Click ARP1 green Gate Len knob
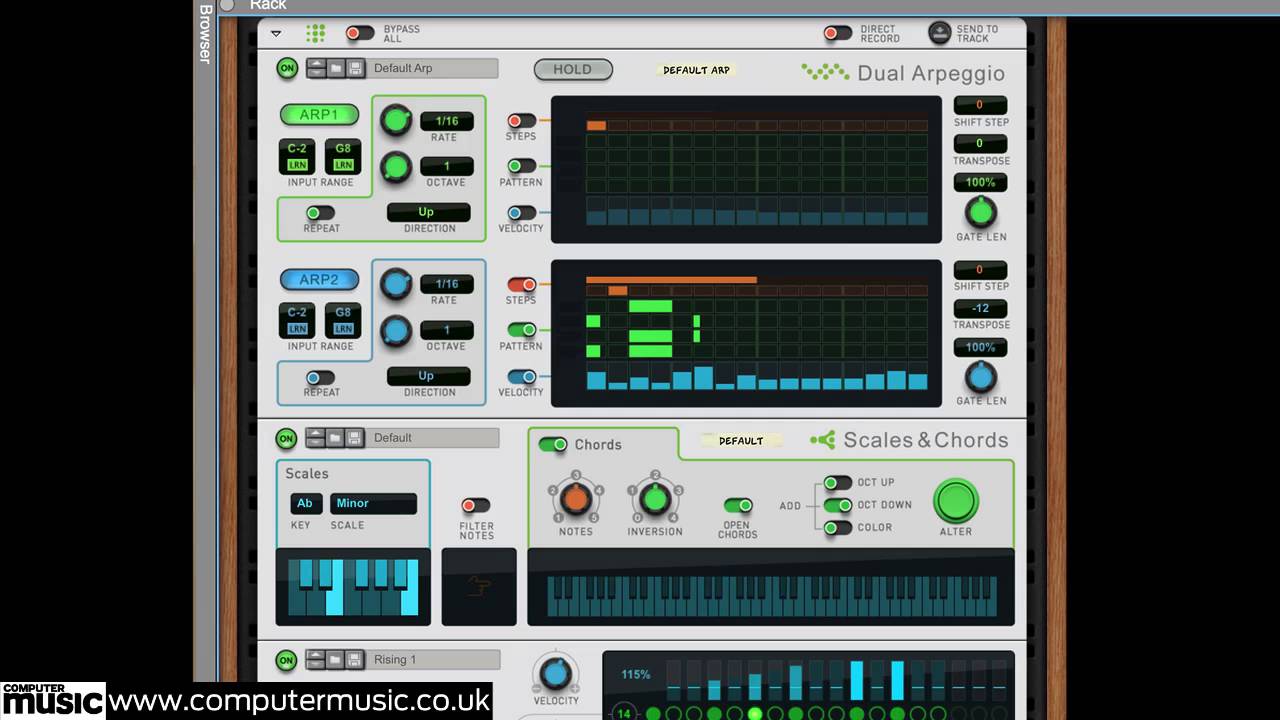The image size is (1280, 720). (981, 212)
